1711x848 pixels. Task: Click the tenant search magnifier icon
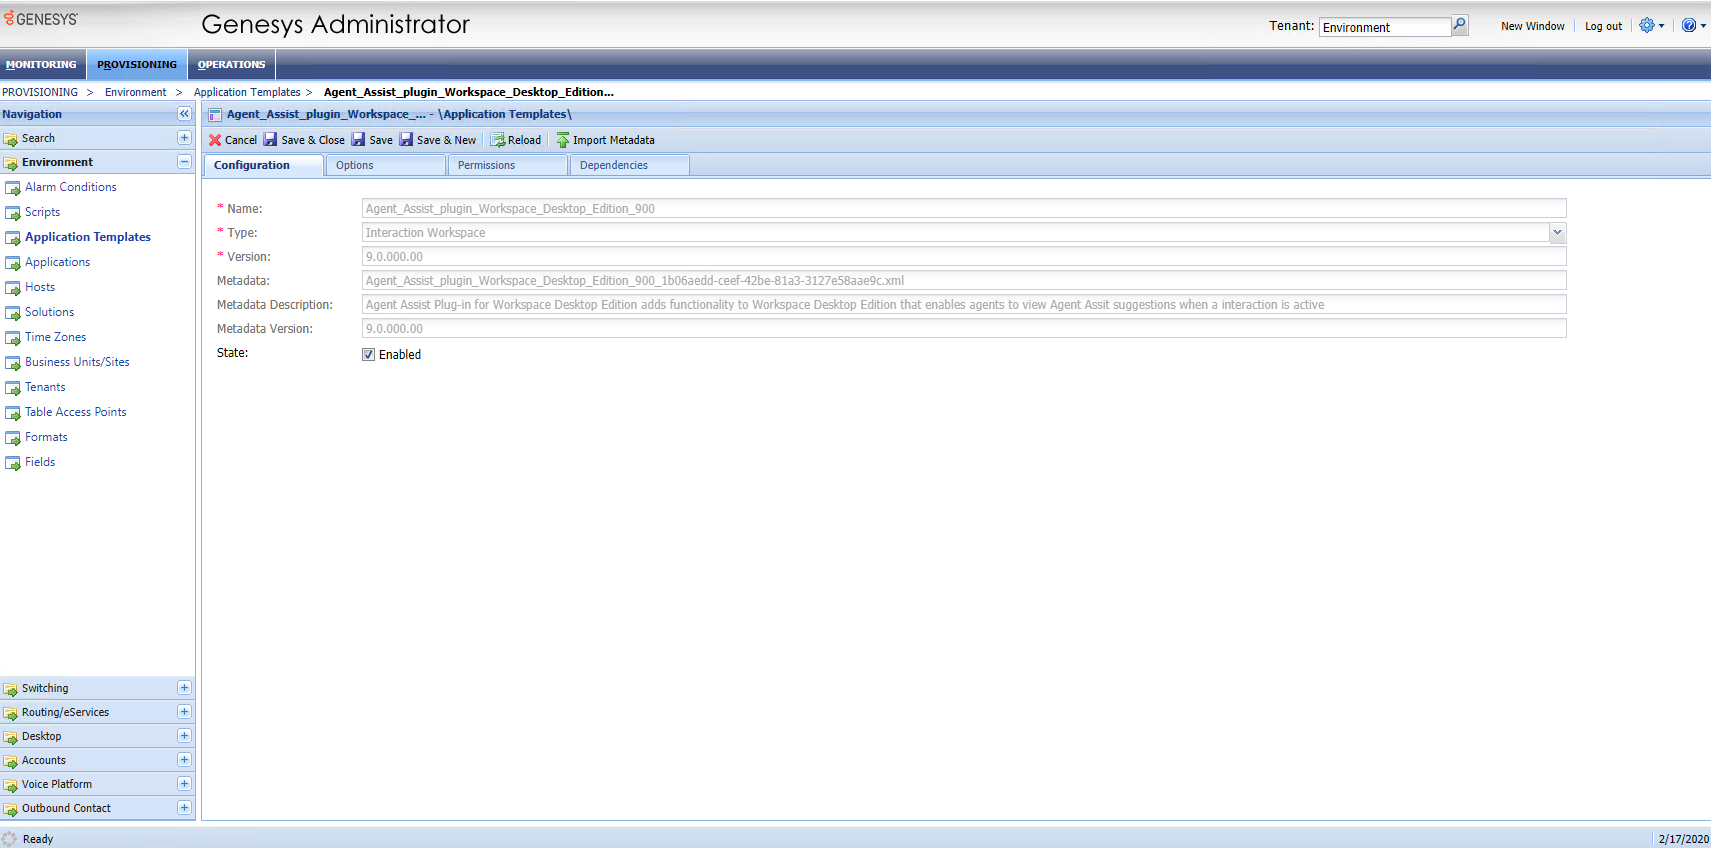coord(1460,25)
